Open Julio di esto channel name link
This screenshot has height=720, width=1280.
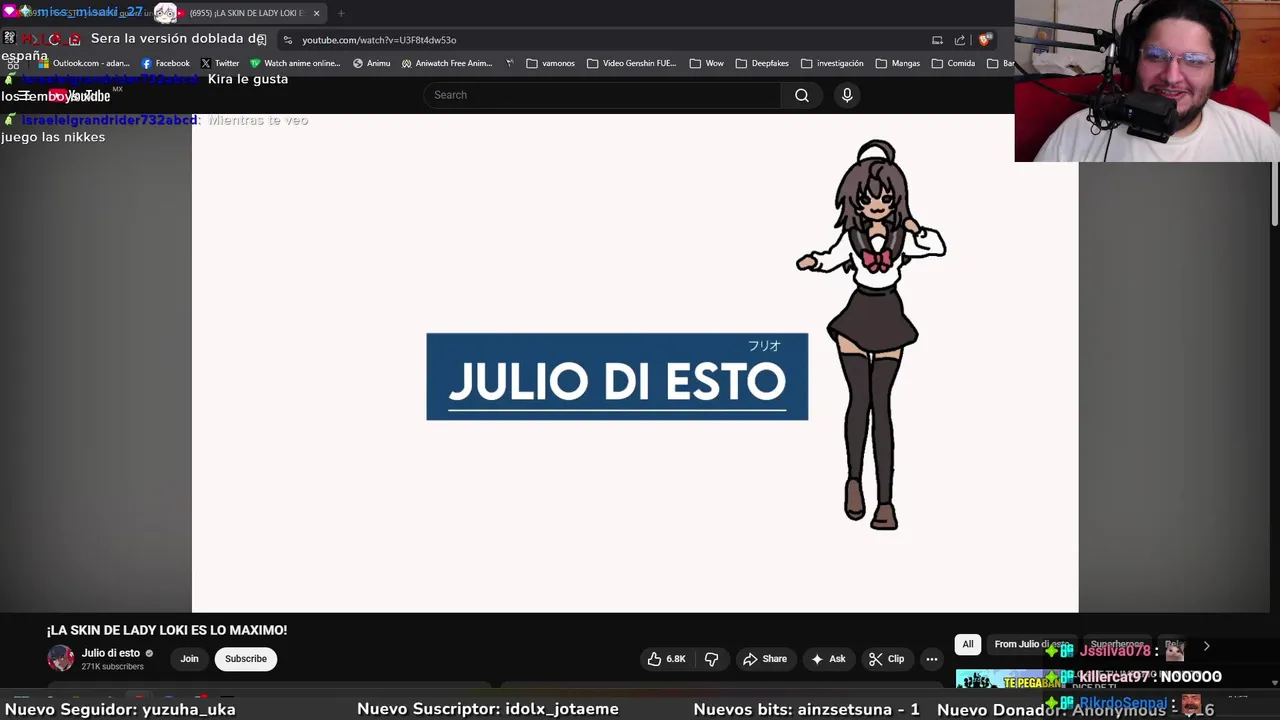(111, 653)
